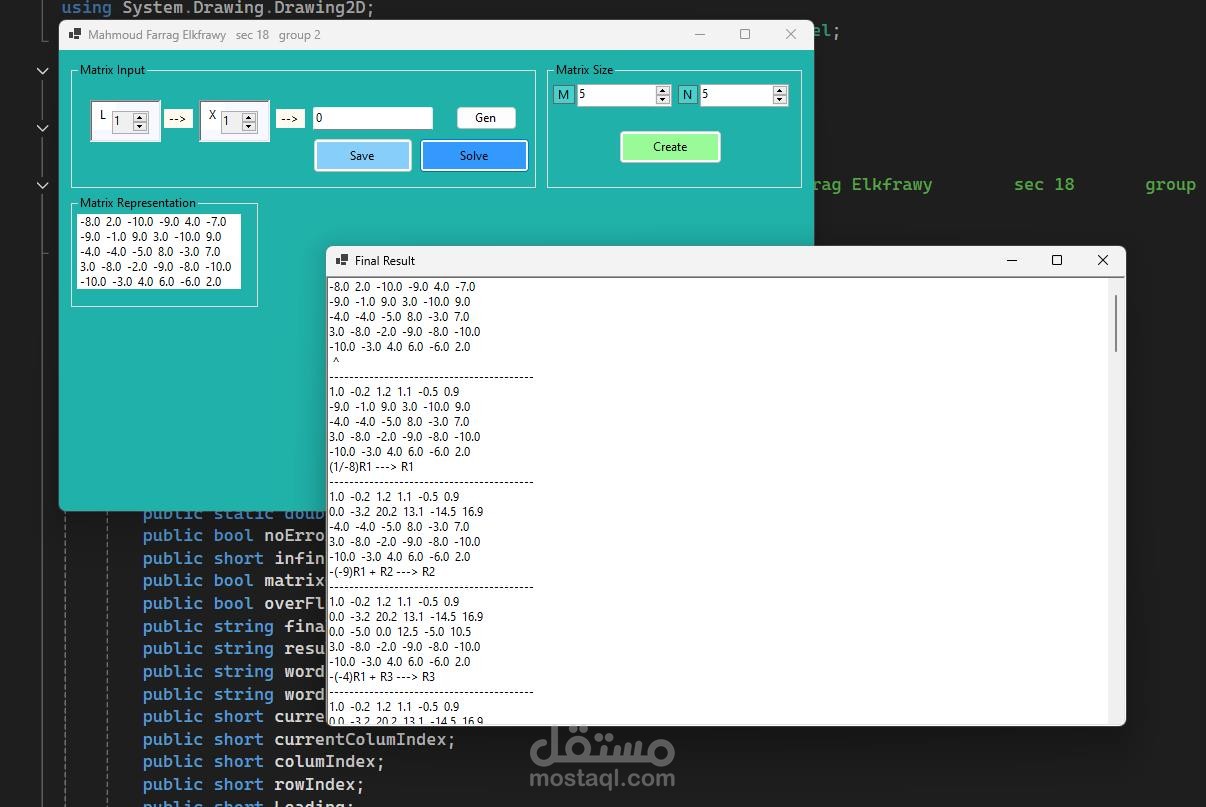Click the '-(-9)R1 + R2 ---> R2' line
This screenshot has width=1206, height=807.
[382, 572]
